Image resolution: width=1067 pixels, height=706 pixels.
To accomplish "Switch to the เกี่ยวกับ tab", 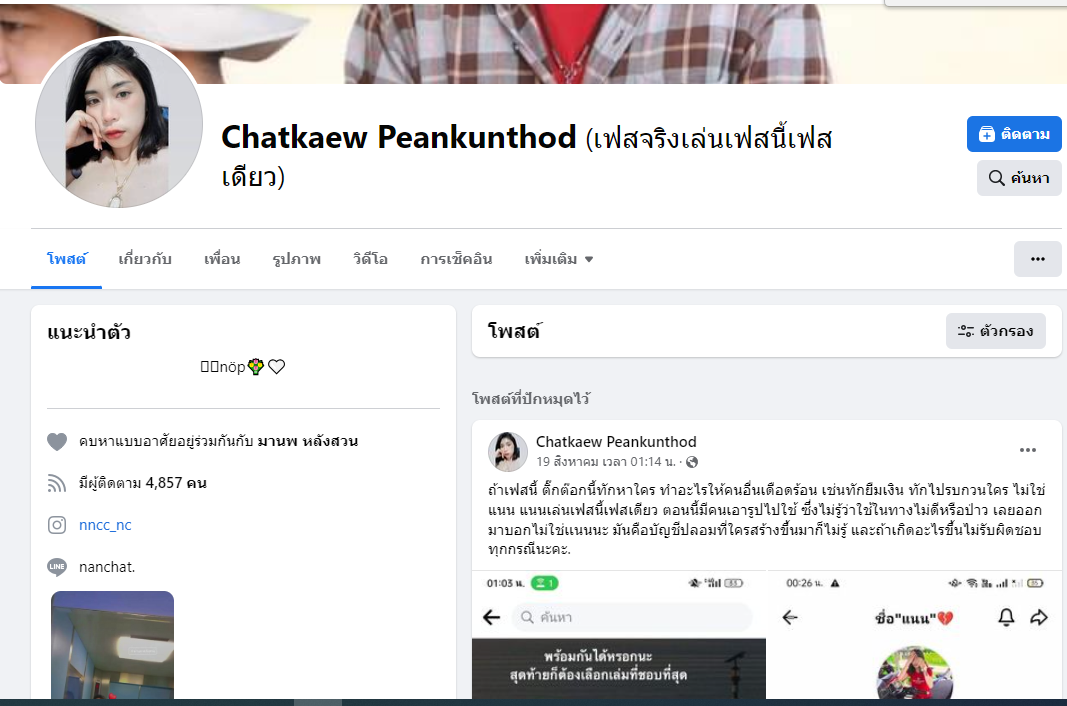I will (x=145, y=259).
